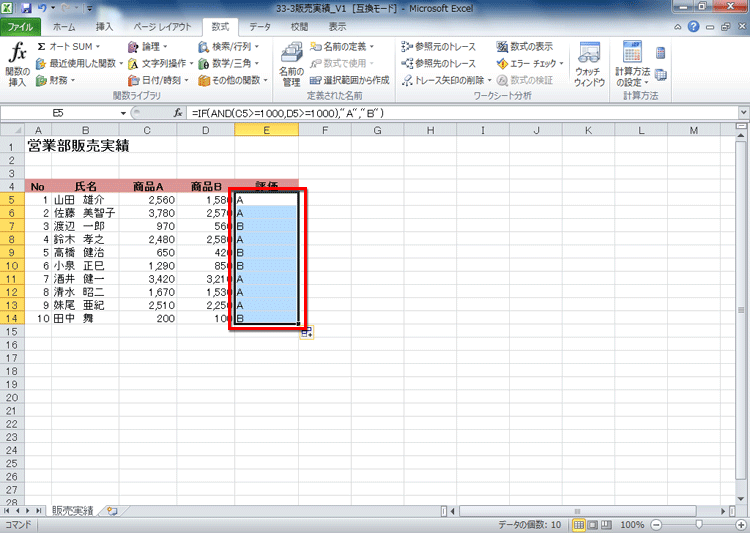Image resolution: width=750 pixels, height=533 pixels.
Task: Click the fx button beside the formula bar
Action: [178, 113]
